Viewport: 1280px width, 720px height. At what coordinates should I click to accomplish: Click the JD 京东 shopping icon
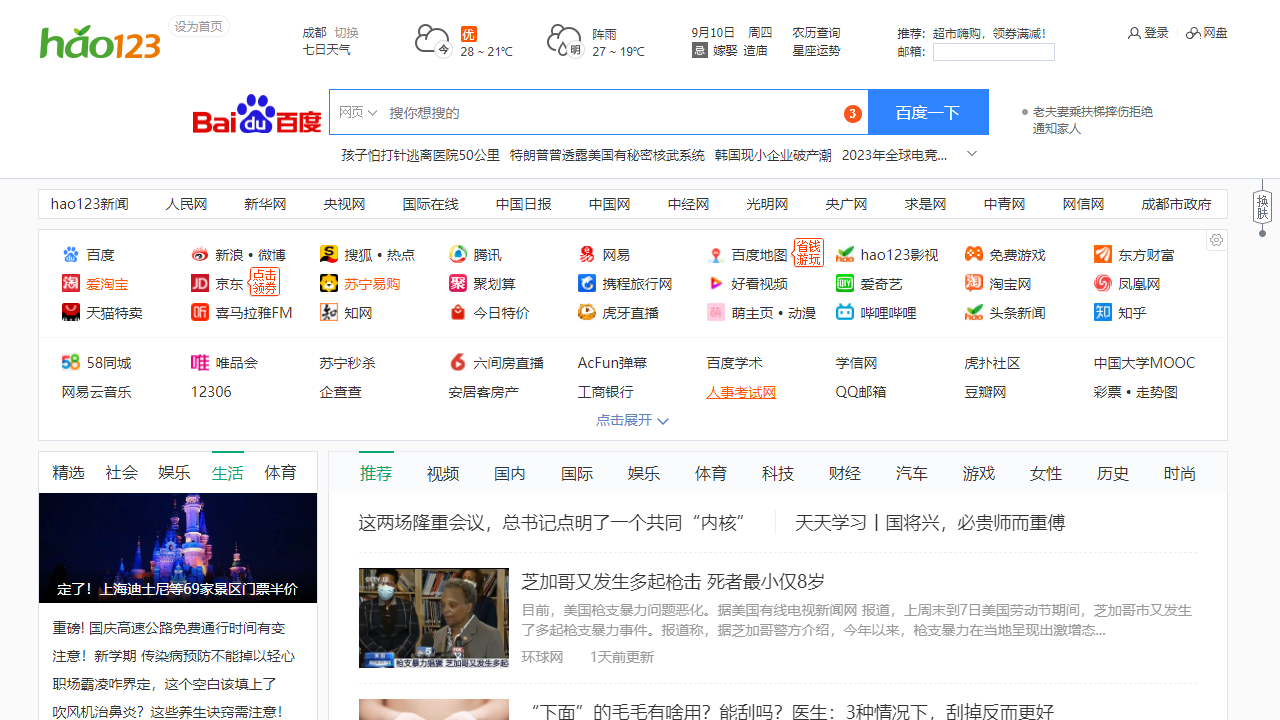click(x=200, y=283)
